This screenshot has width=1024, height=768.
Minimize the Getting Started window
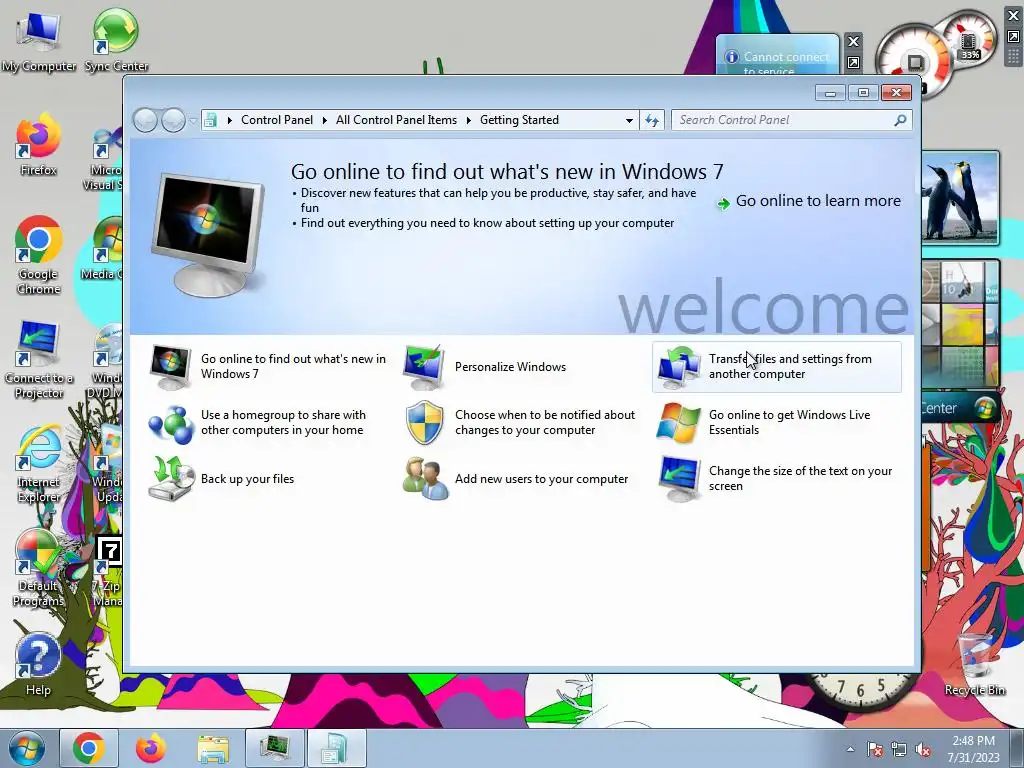pos(830,93)
